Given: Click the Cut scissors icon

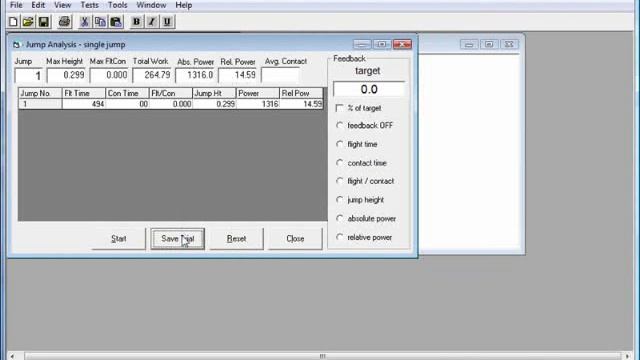Looking at the screenshot, I should click(84, 22).
